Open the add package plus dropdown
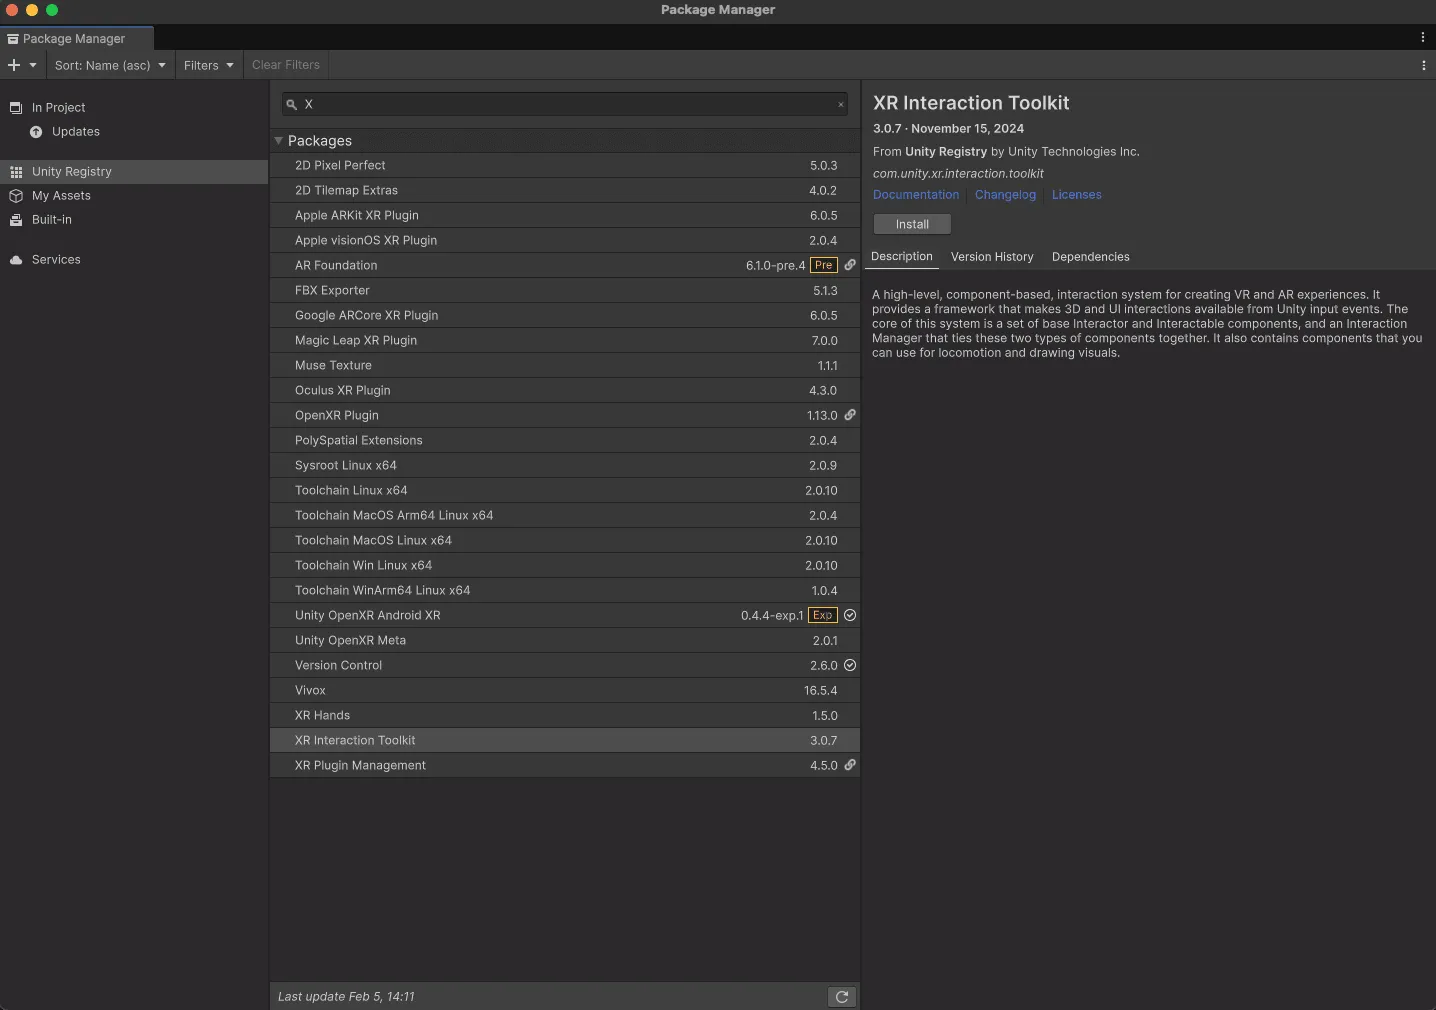Image resolution: width=1436 pixels, height=1010 pixels. click(x=22, y=65)
